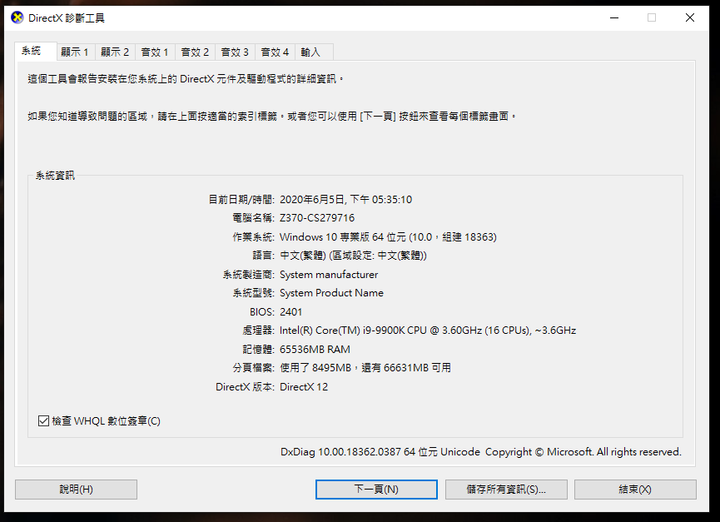This screenshot has width=720, height=522.
Task: Click the System manufacturer value
Action: 329,275
